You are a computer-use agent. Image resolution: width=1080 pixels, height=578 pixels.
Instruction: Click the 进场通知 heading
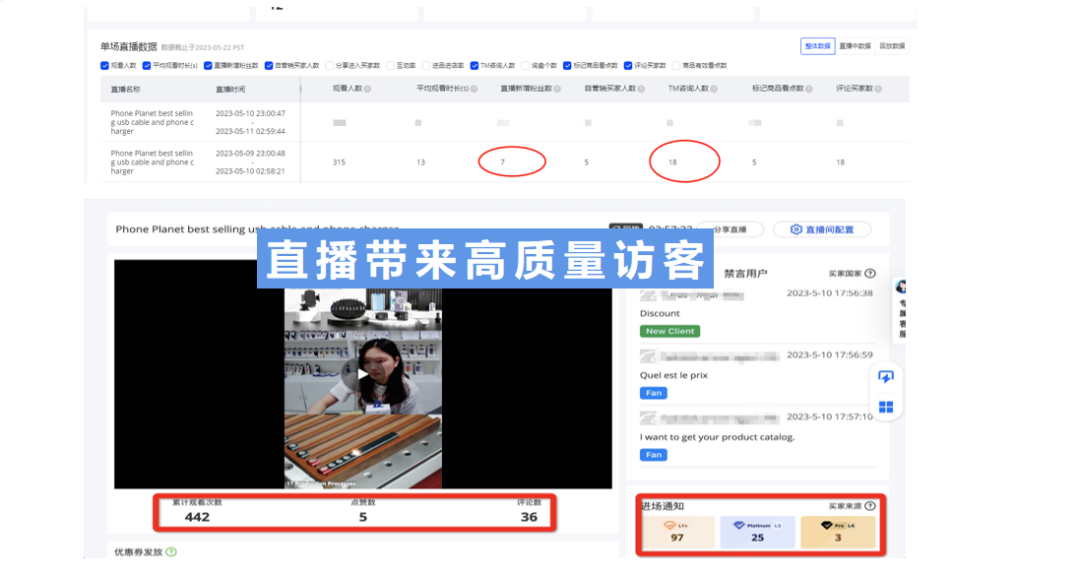point(663,506)
